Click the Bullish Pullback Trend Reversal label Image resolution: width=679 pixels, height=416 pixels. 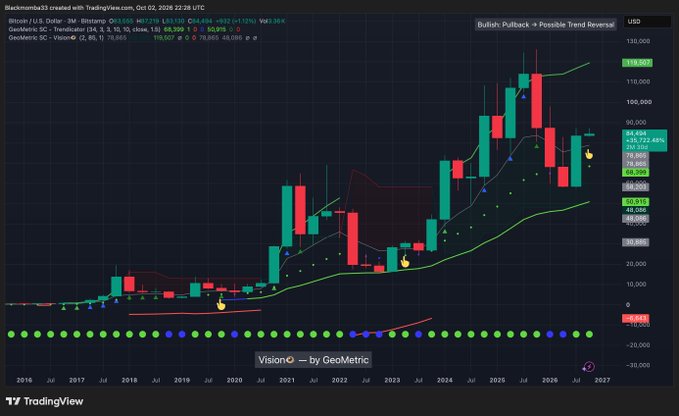[546, 25]
